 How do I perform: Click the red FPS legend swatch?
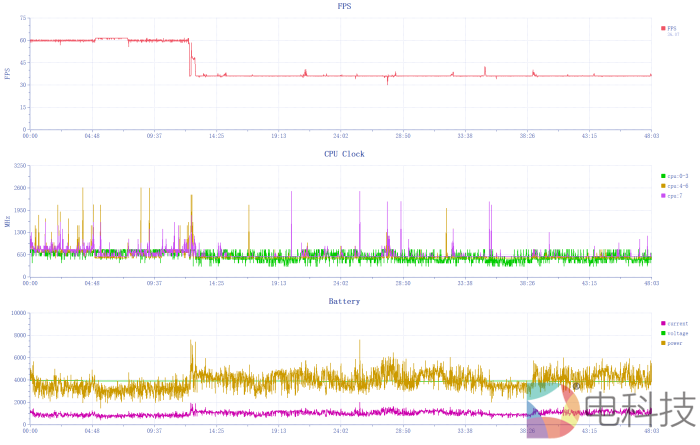click(x=663, y=28)
